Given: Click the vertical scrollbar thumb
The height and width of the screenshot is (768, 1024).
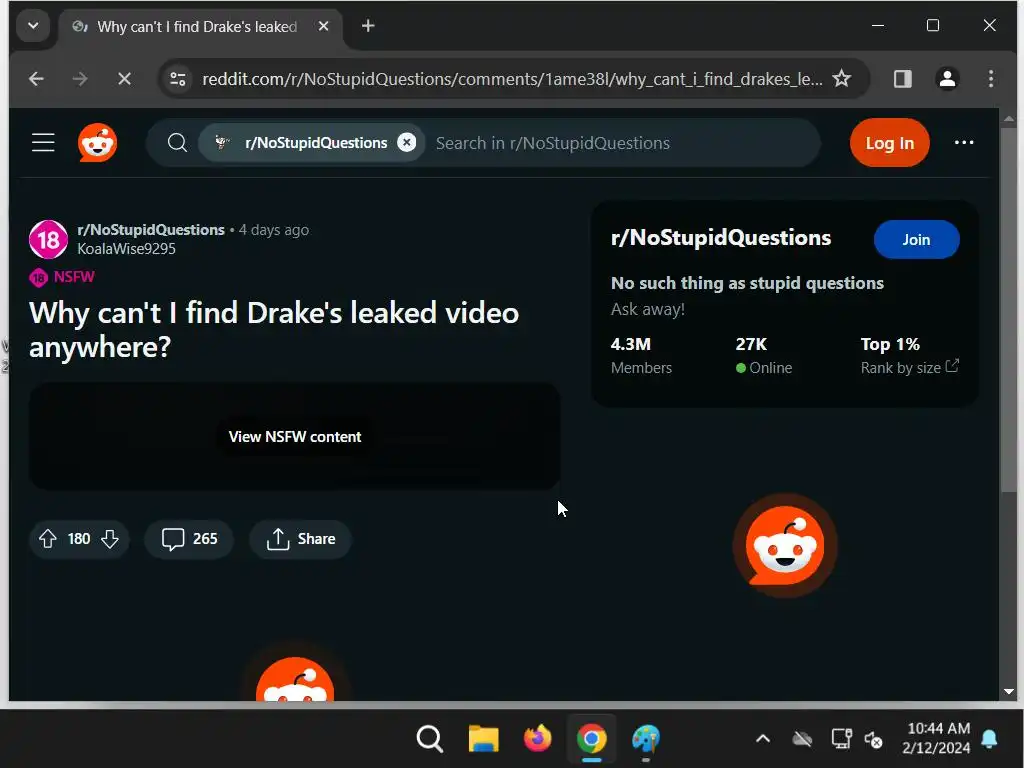Looking at the screenshot, I should (x=1008, y=310).
